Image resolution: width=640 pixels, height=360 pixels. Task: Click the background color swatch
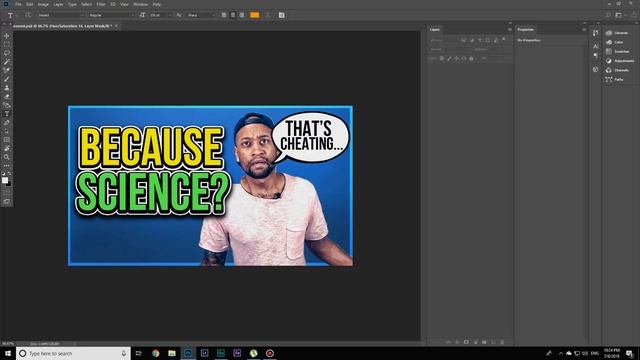9,184
